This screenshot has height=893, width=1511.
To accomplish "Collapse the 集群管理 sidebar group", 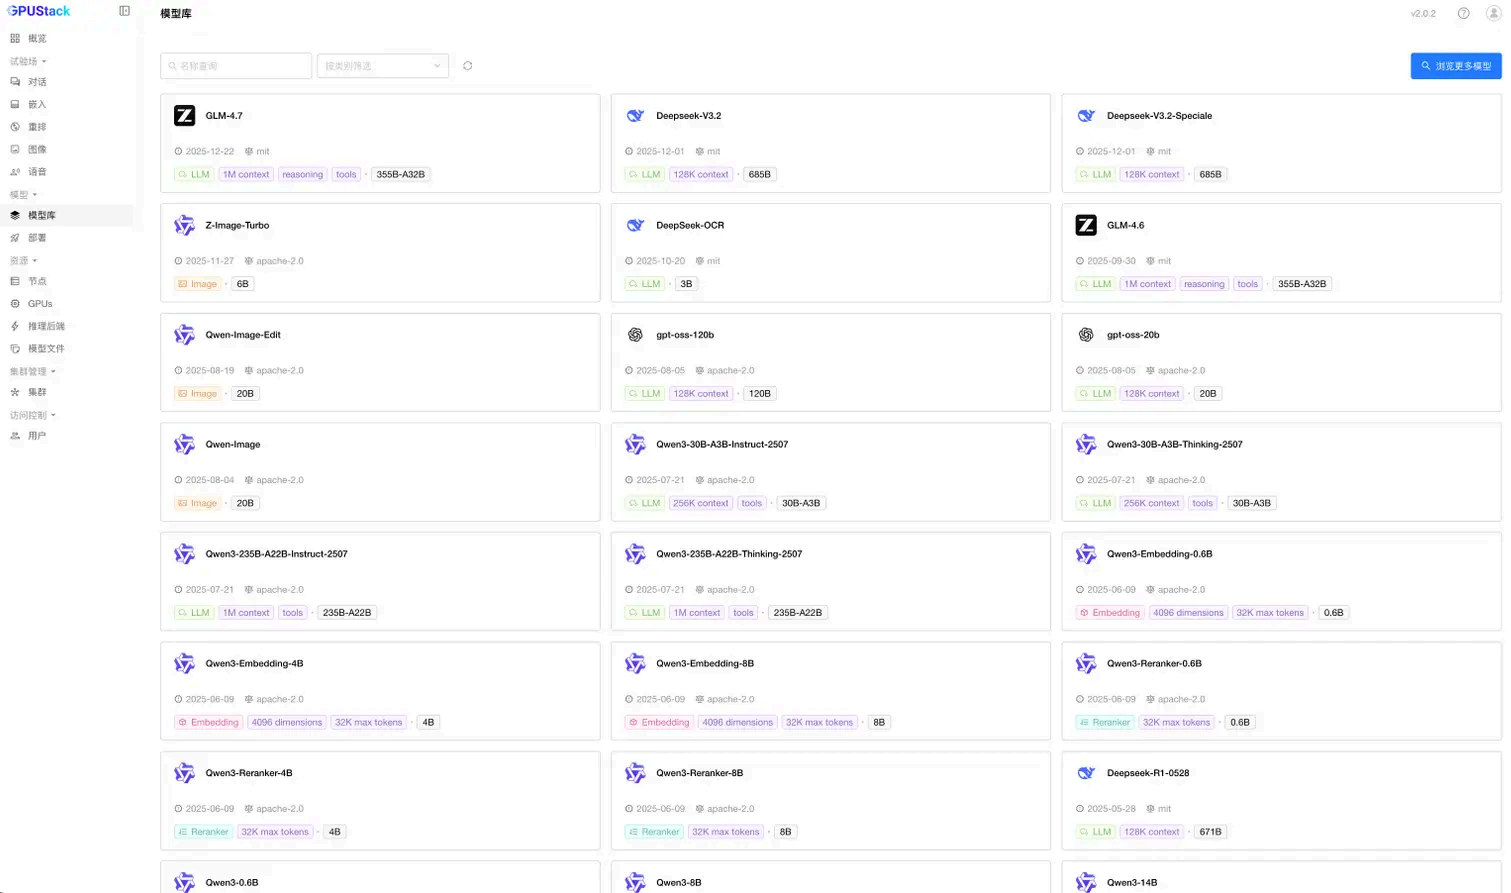I will [x=33, y=372].
